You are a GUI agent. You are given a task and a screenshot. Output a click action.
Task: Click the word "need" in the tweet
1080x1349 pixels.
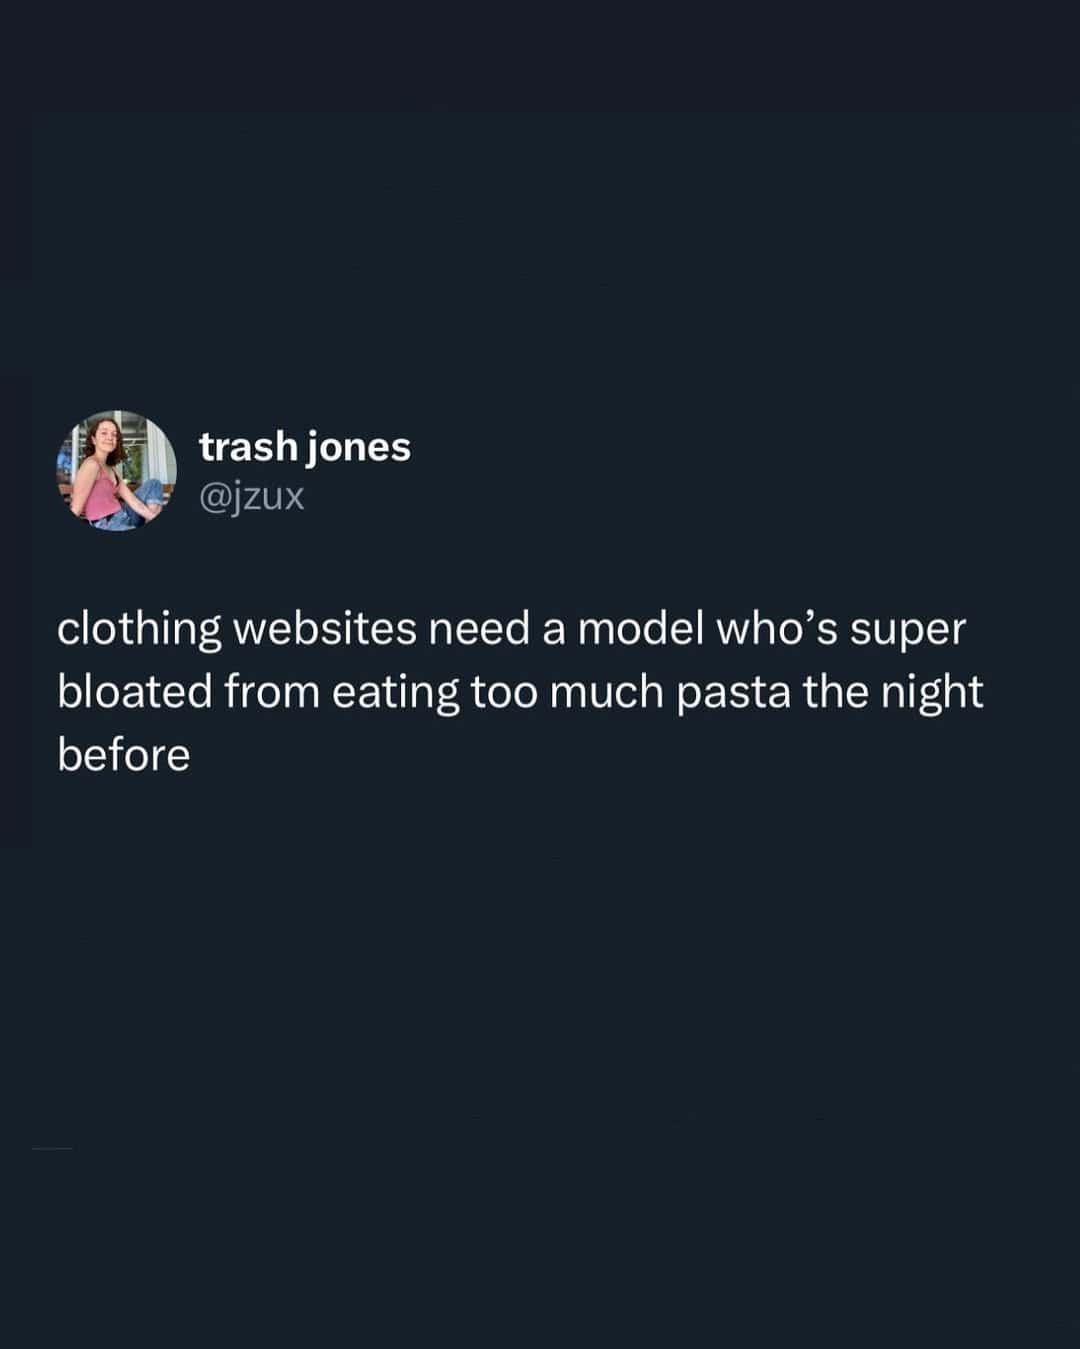(480, 629)
